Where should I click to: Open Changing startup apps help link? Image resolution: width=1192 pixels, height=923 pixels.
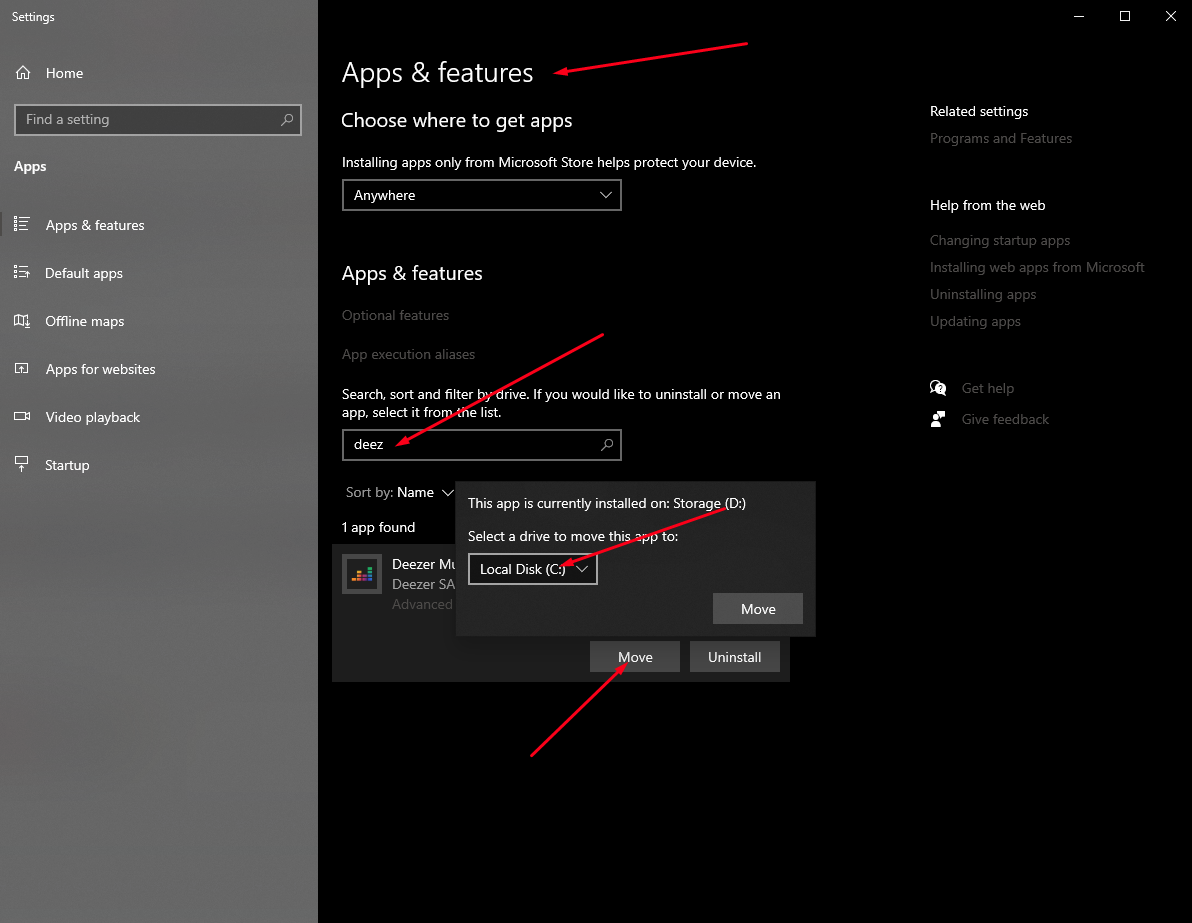click(x=1000, y=240)
